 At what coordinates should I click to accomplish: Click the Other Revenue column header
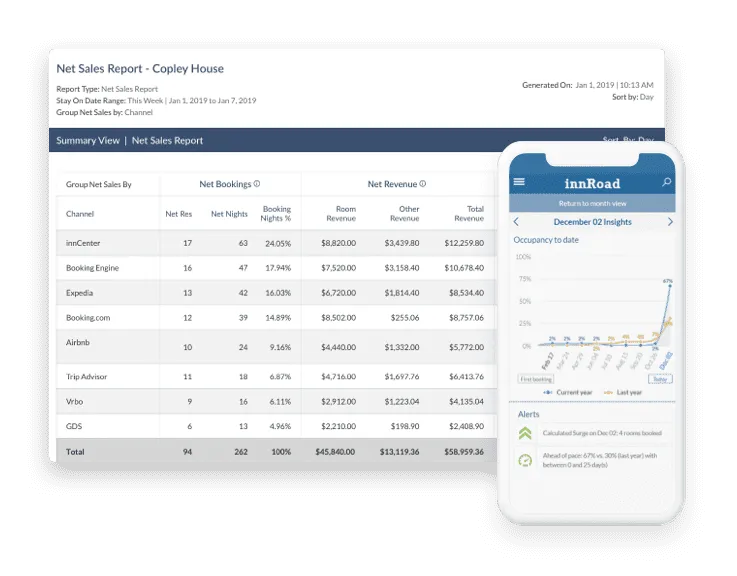405,213
